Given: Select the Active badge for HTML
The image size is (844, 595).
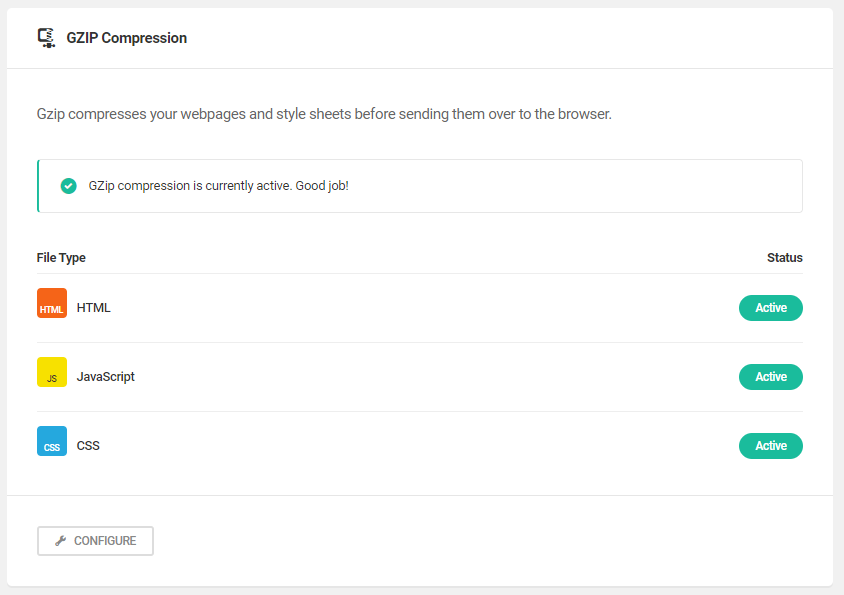Looking at the screenshot, I should click(770, 308).
